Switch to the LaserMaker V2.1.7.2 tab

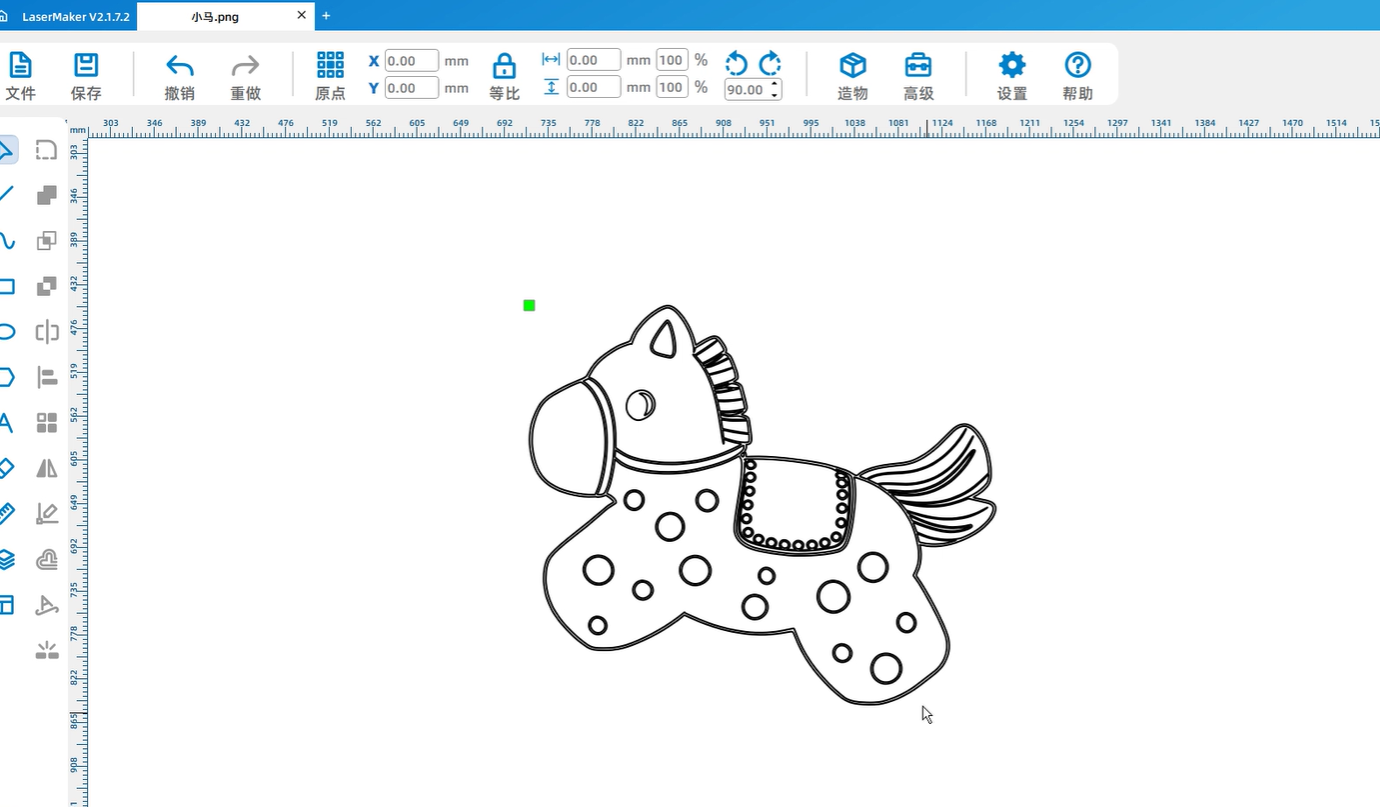[x=75, y=16]
